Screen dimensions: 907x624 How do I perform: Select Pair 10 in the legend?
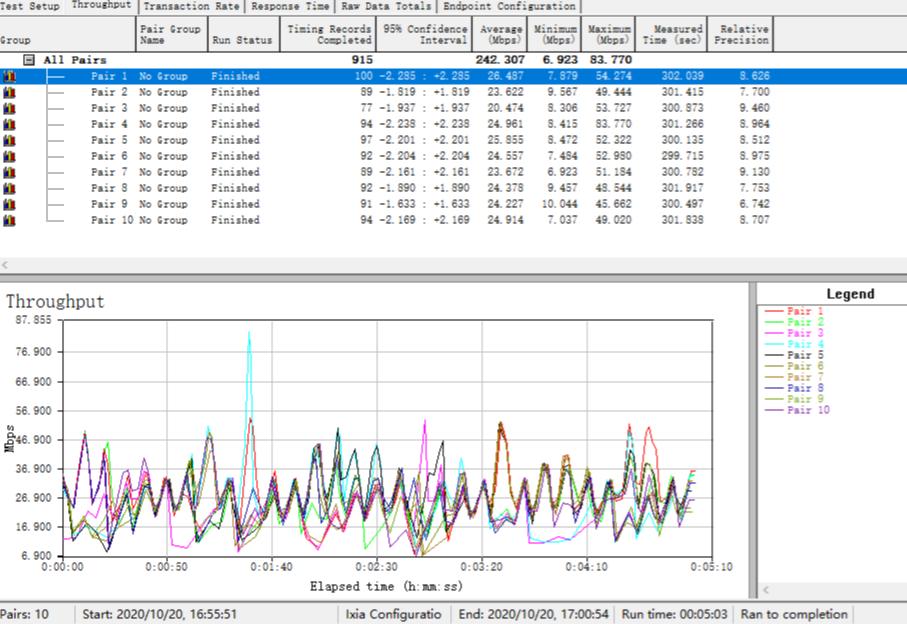click(808, 410)
